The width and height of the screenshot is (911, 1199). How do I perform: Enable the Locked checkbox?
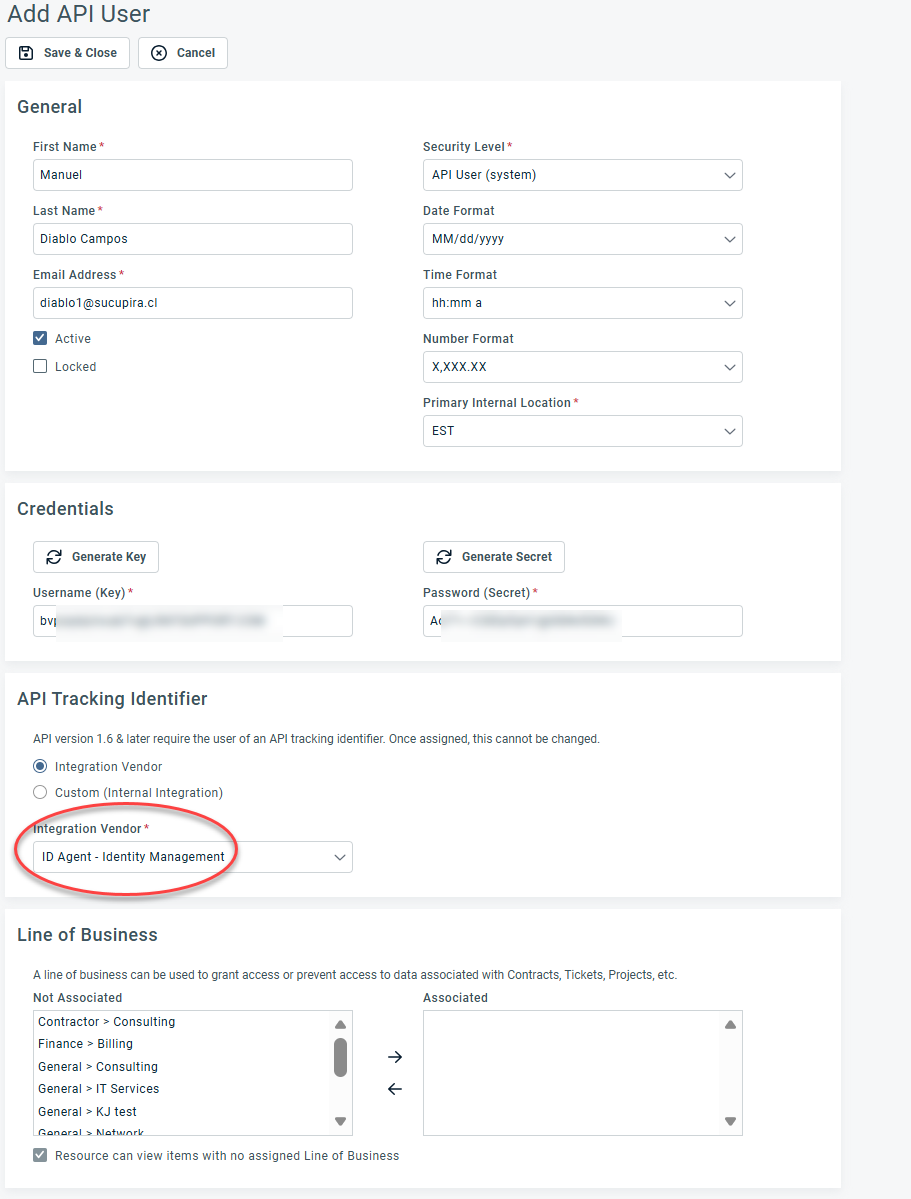click(x=41, y=367)
